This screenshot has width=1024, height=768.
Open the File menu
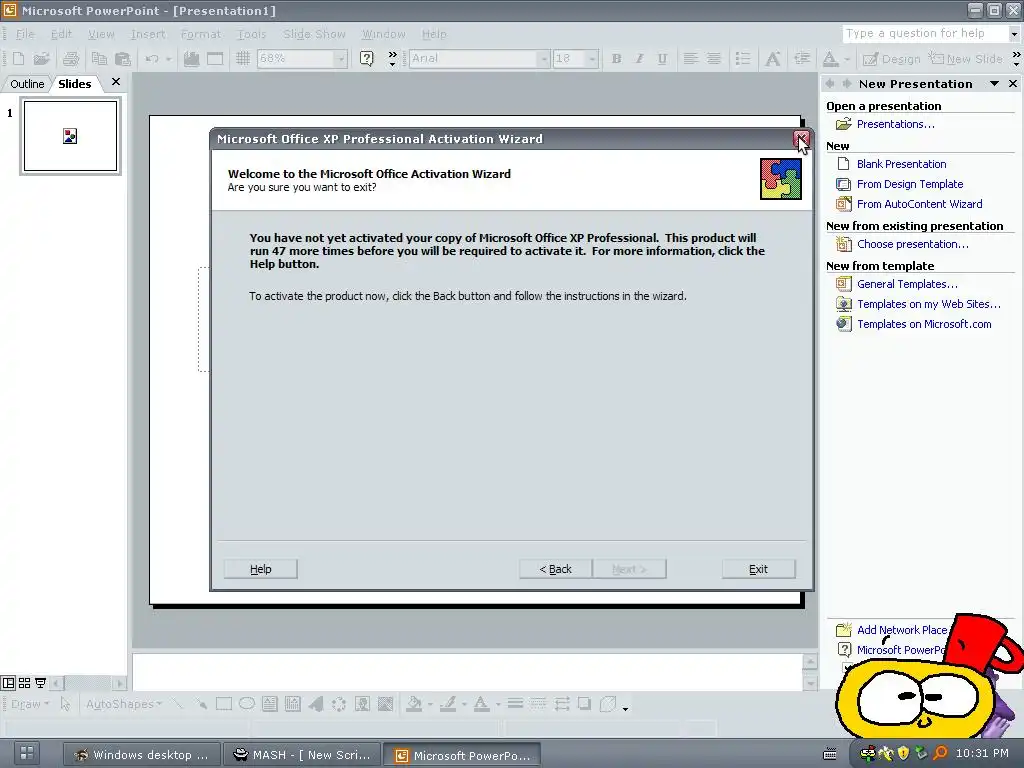point(25,34)
